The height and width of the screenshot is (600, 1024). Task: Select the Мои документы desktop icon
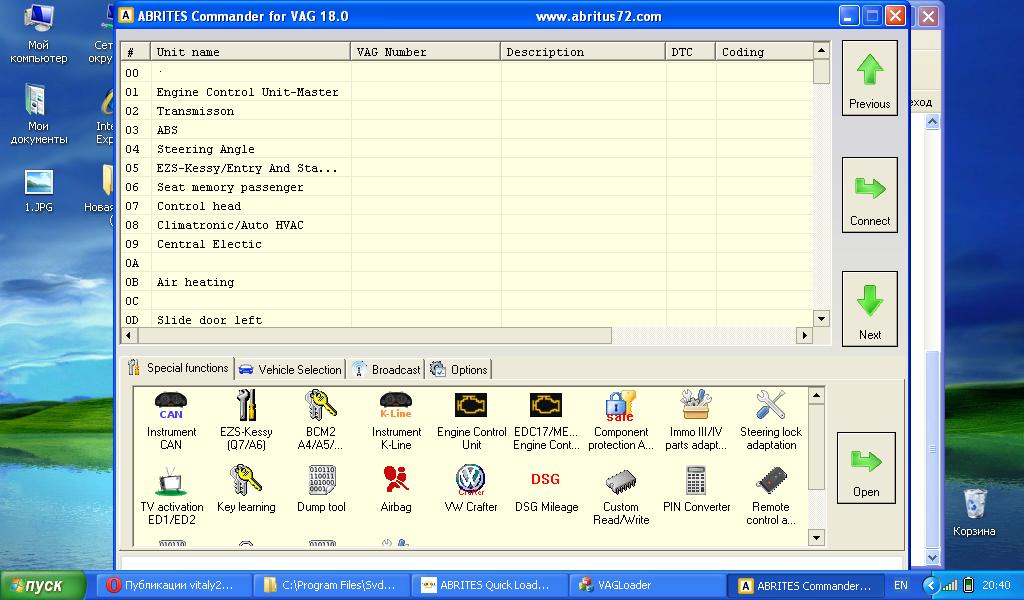[39, 114]
